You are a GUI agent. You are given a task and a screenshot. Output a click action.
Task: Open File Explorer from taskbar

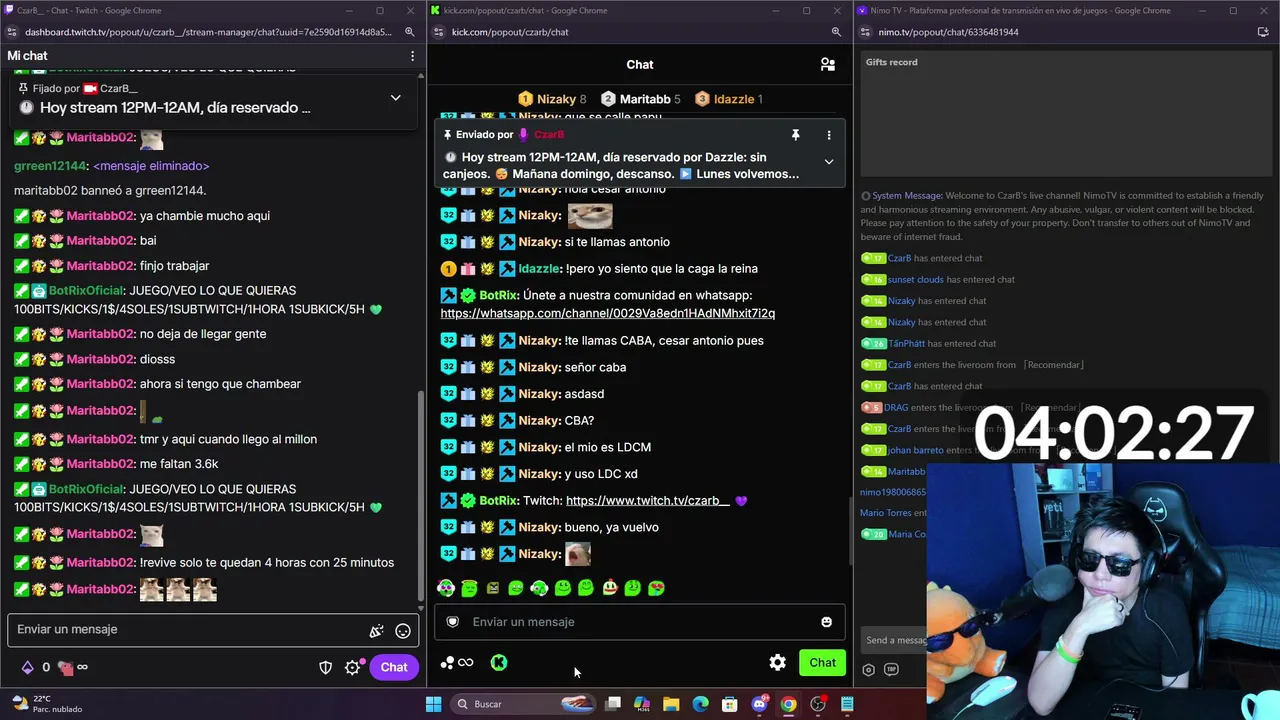(x=671, y=704)
